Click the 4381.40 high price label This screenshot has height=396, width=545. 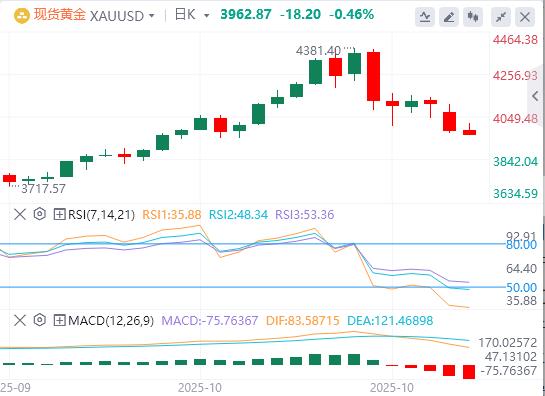click(x=318, y=51)
